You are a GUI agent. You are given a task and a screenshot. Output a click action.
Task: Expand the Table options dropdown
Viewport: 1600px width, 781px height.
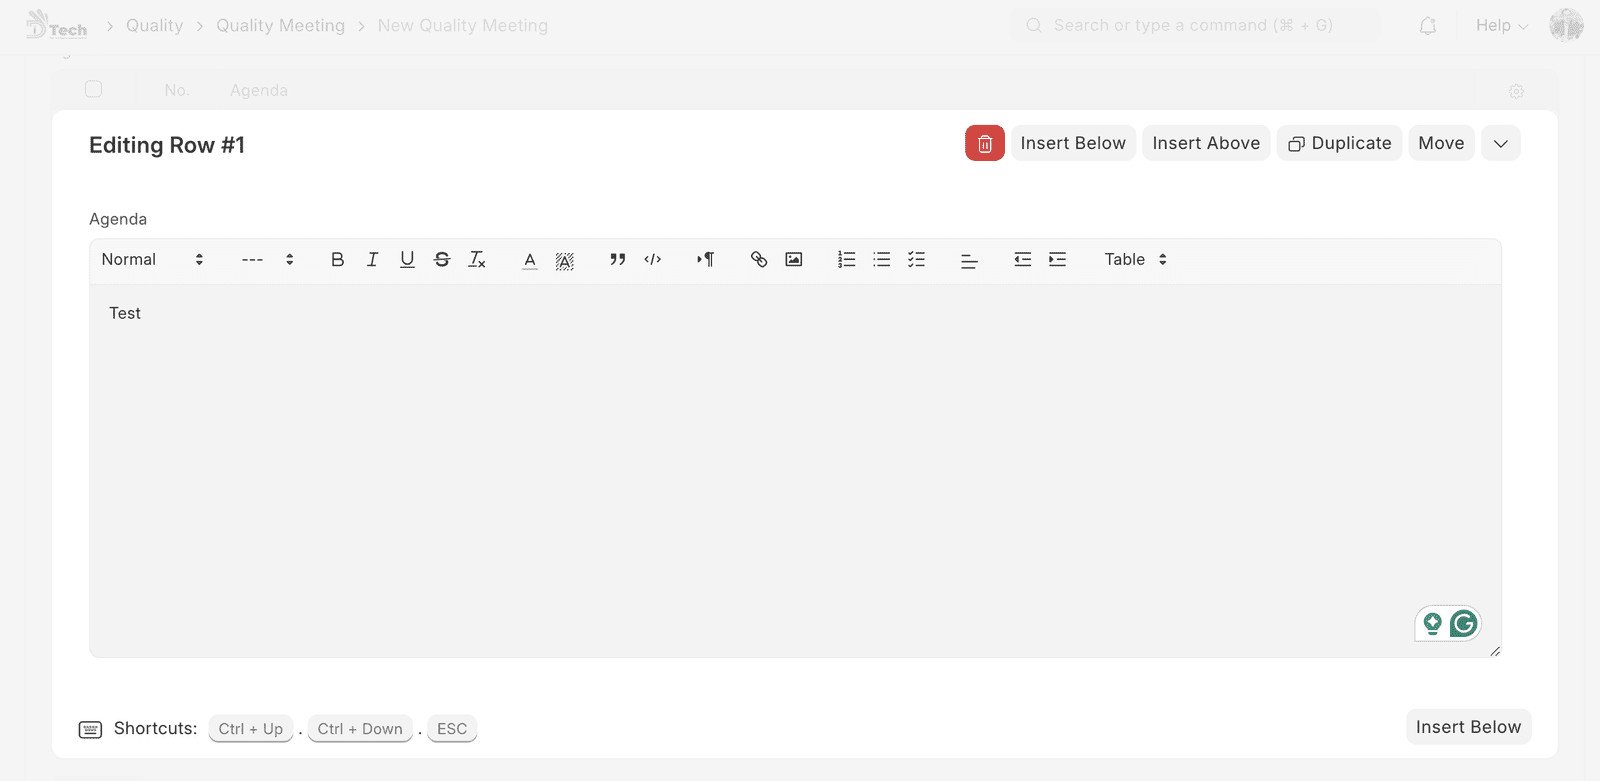tap(1135, 260)
